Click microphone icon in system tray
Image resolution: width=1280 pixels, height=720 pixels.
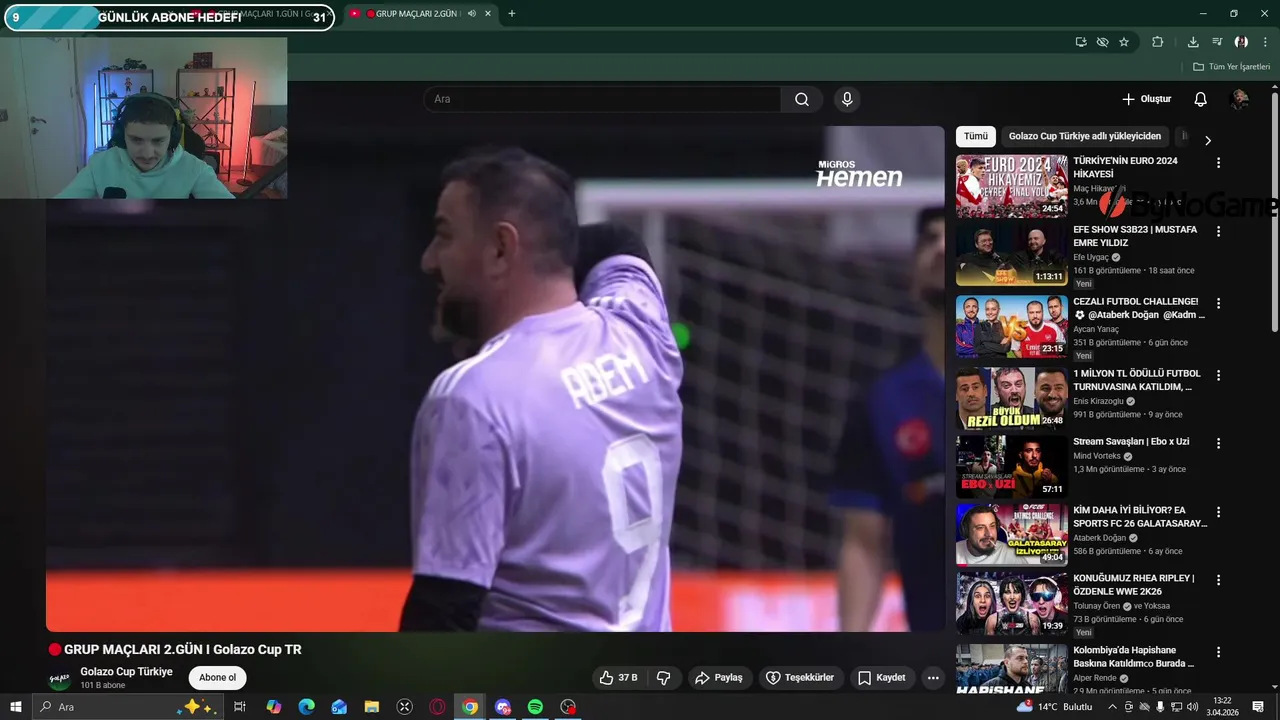click(x=1160, y=707)
